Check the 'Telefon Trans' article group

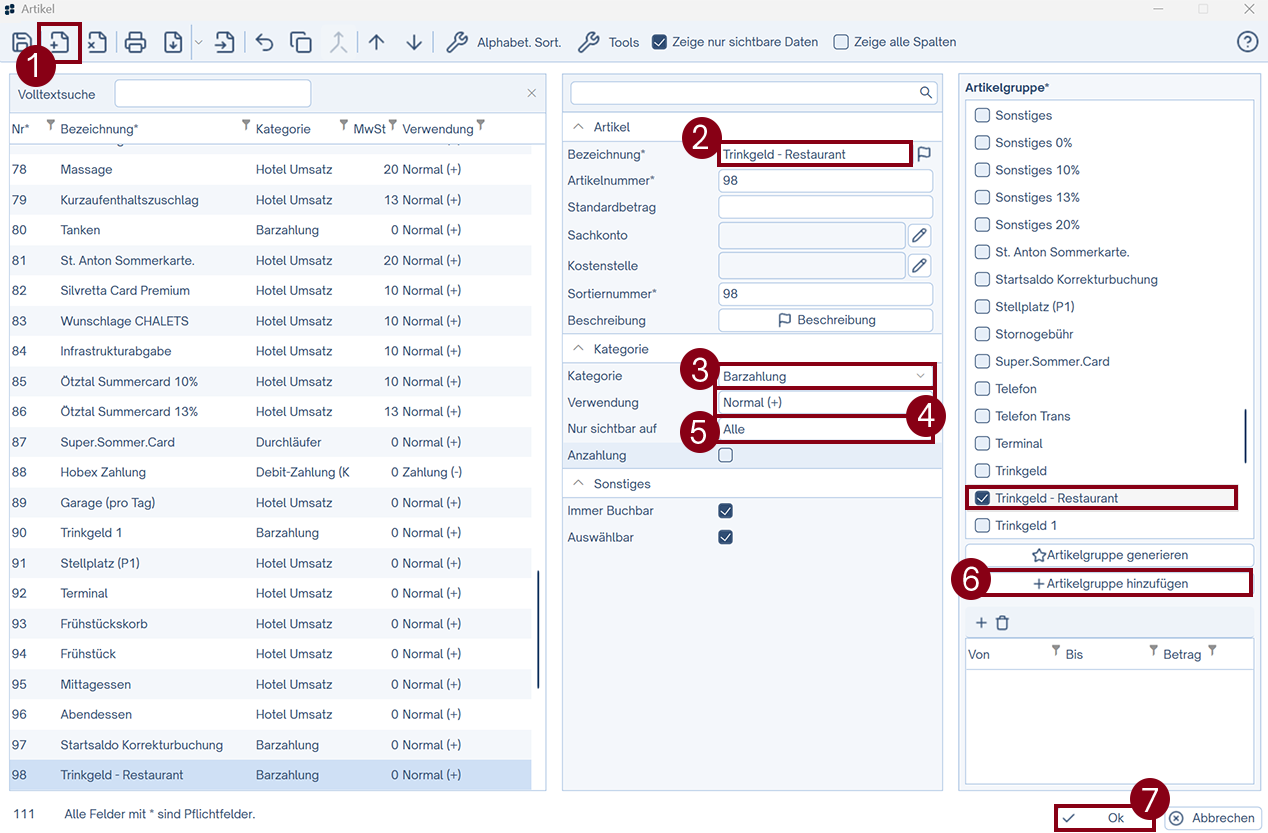(983, 416)
